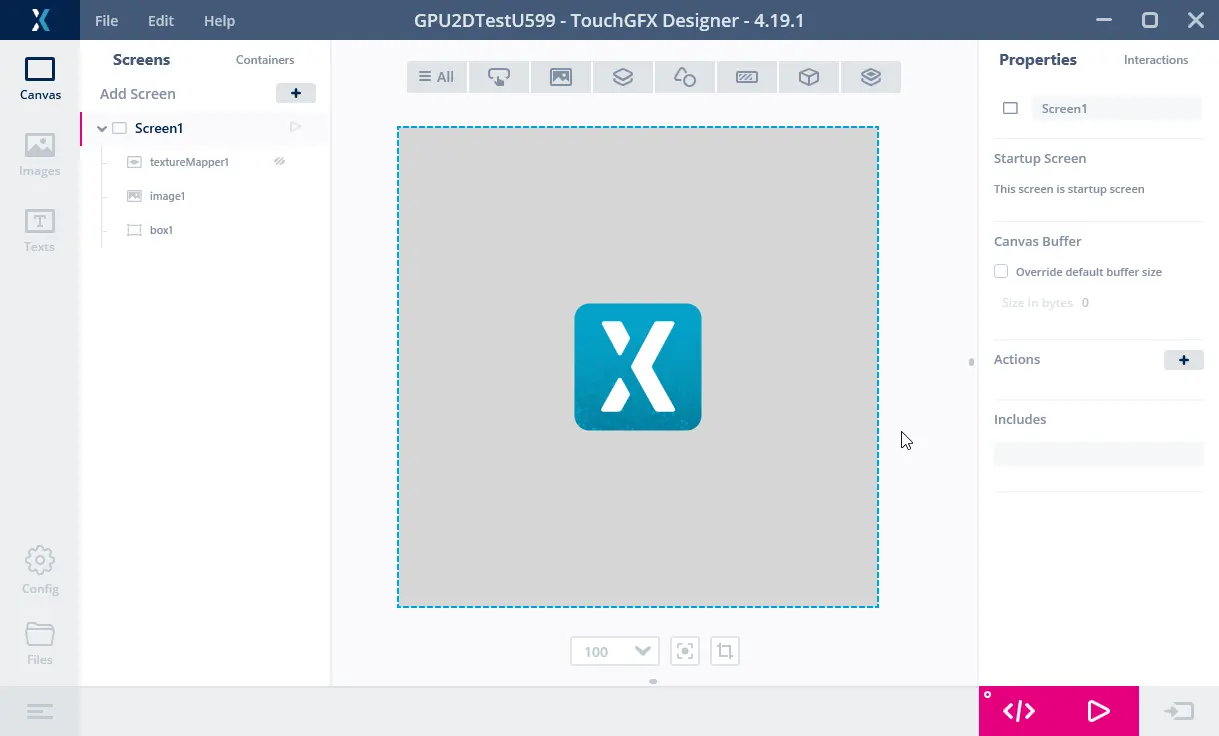Show the Buttons widget category
This screenshot has height=736, width=1219.
point(499,77)
